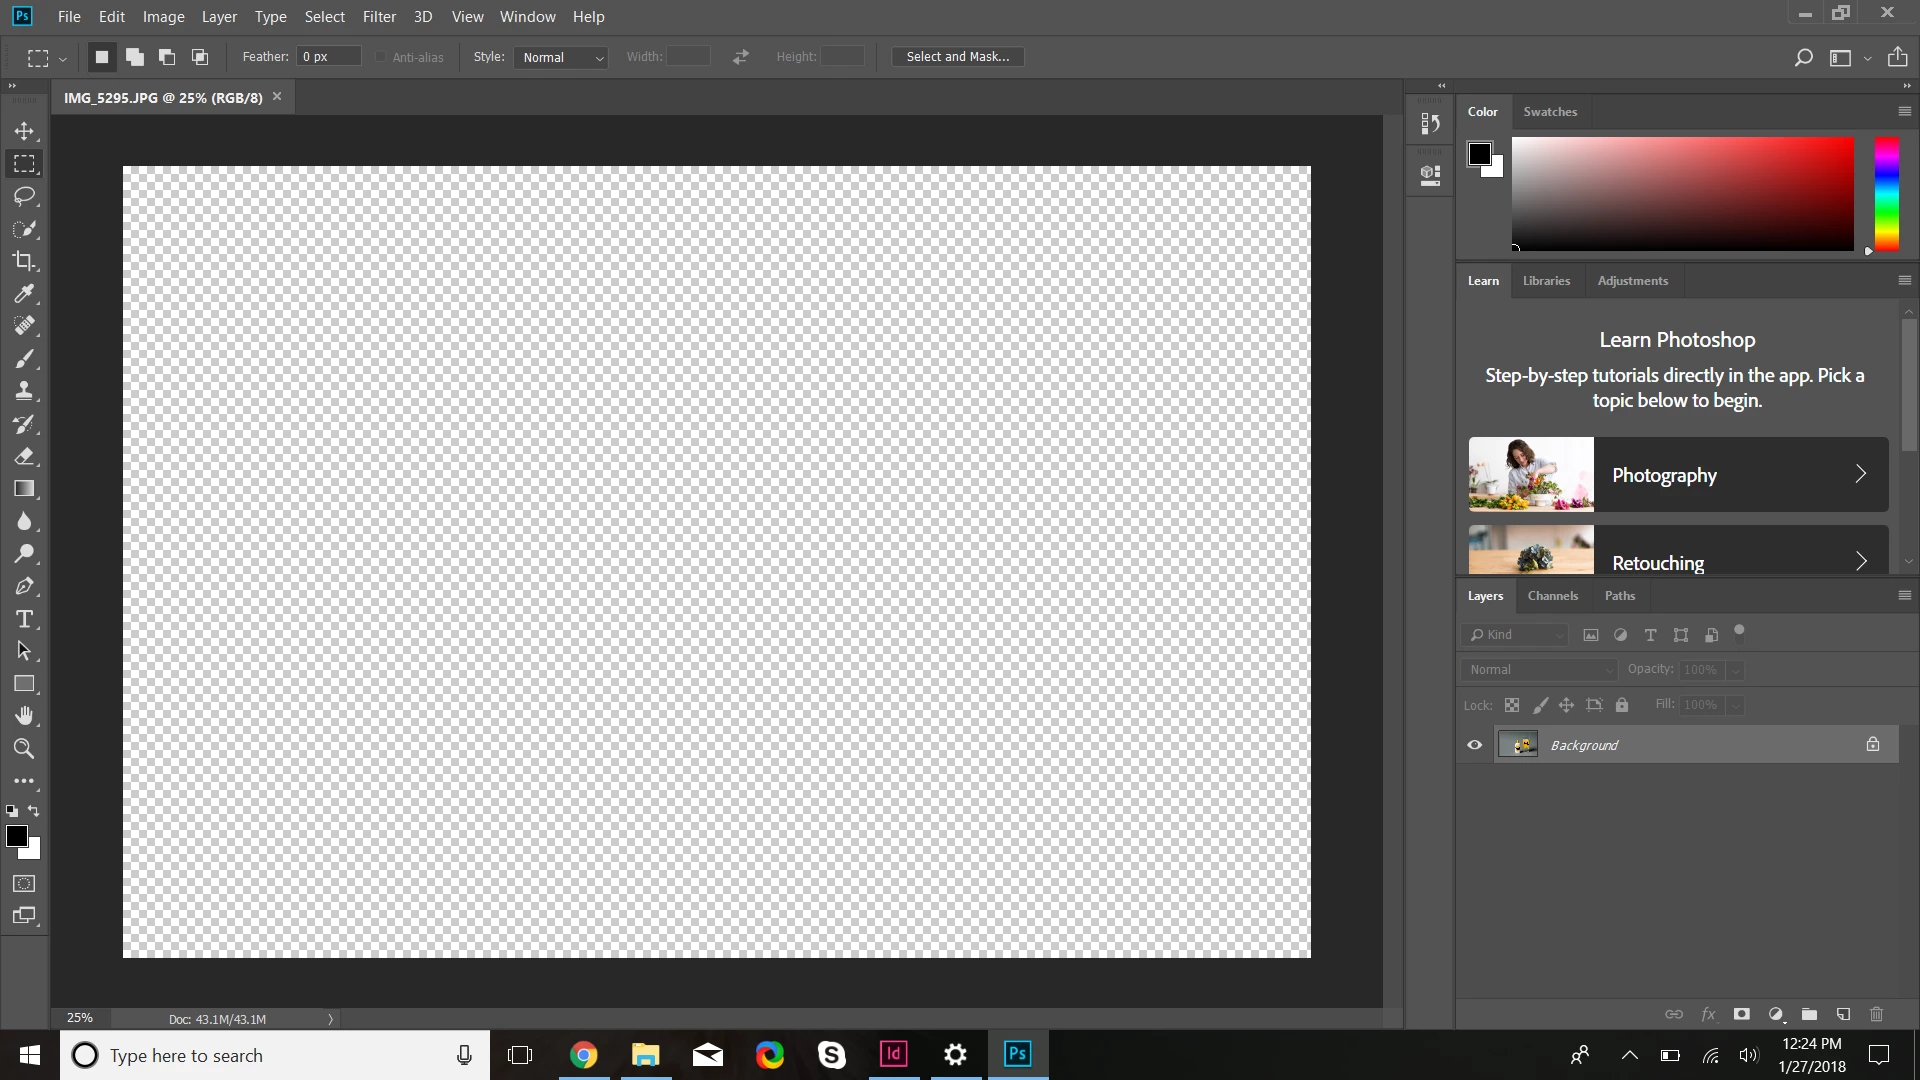The height and width of the screenshot is (1080, 1920).
Task: Switch to the Channels tab
Action: [1552, 596]
